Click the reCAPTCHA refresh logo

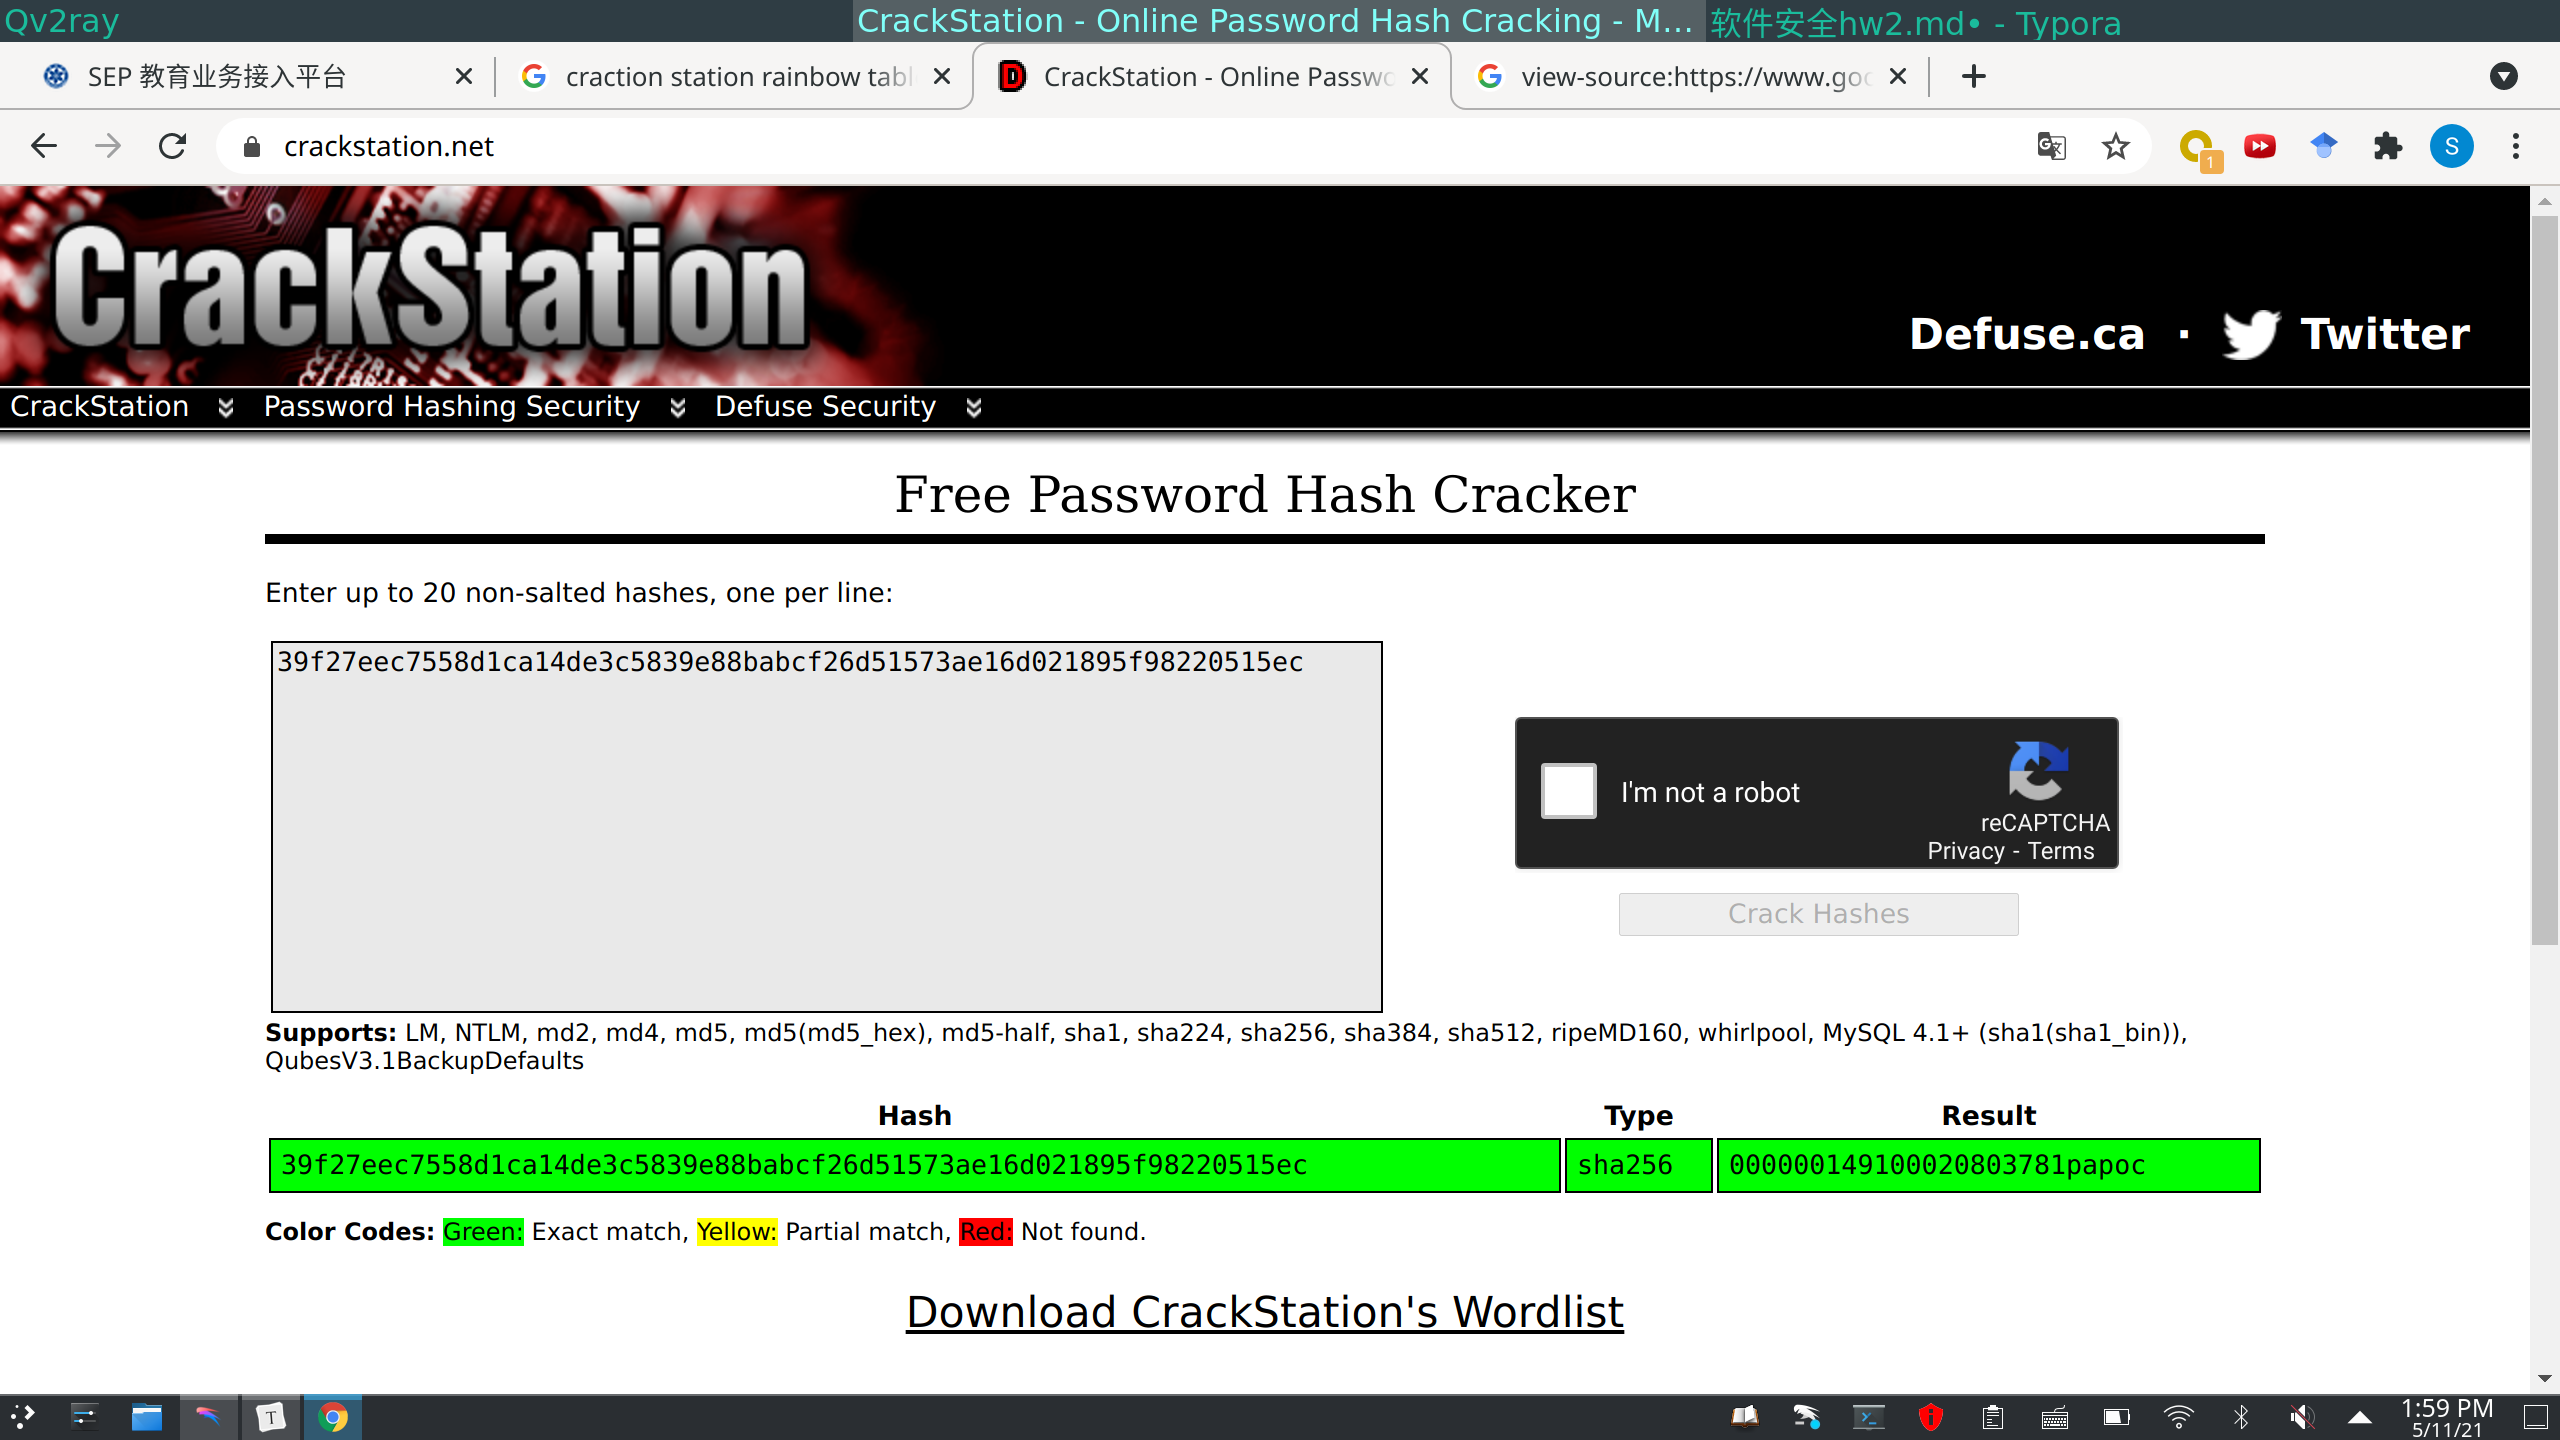[2038, 773]
